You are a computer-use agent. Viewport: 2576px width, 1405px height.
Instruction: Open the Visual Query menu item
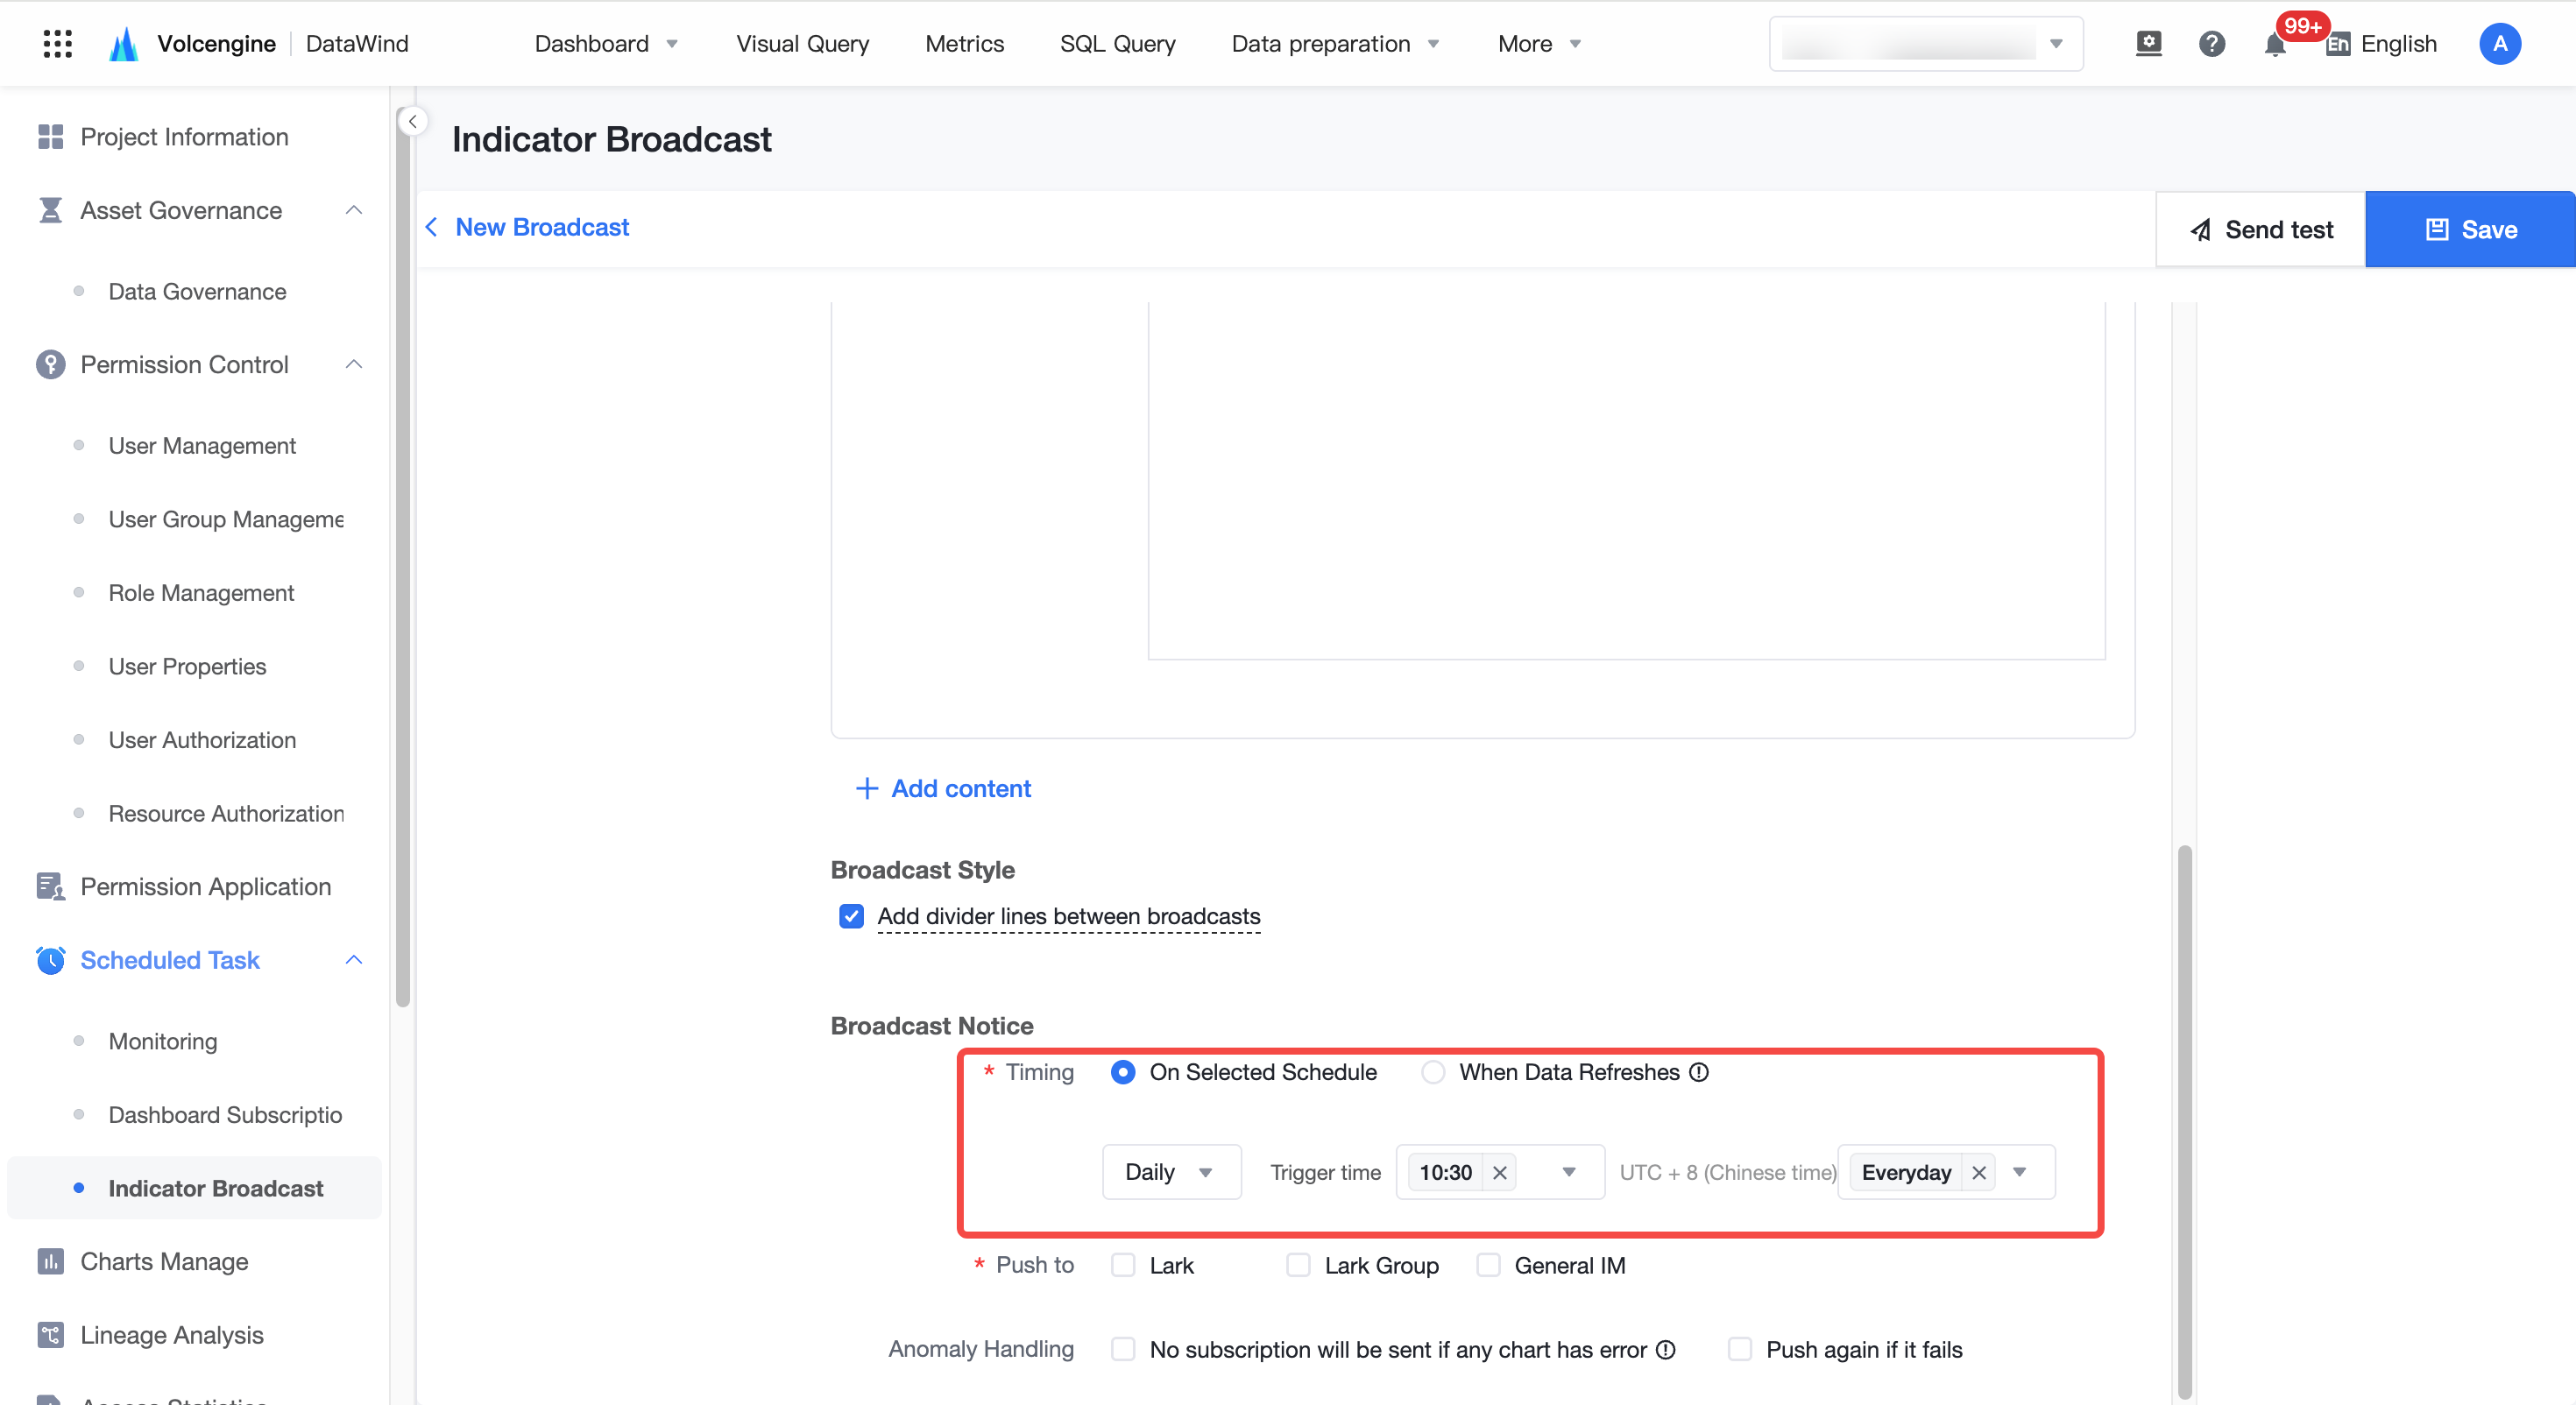click(x=803, y=44)
